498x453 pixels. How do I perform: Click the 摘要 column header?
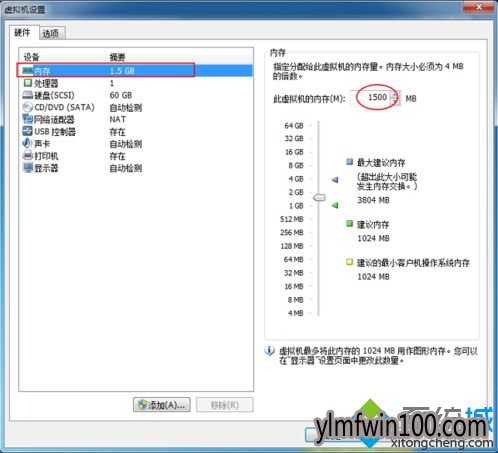point(117,57)
